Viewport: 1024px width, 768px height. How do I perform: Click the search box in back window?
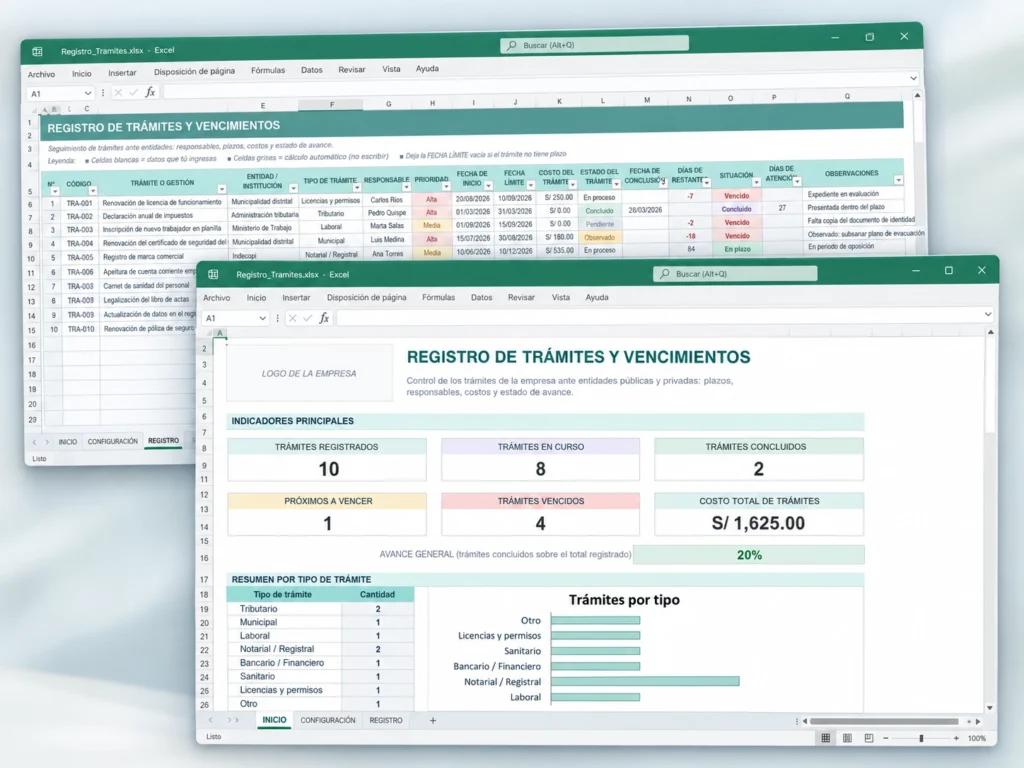tap(594, 44)
